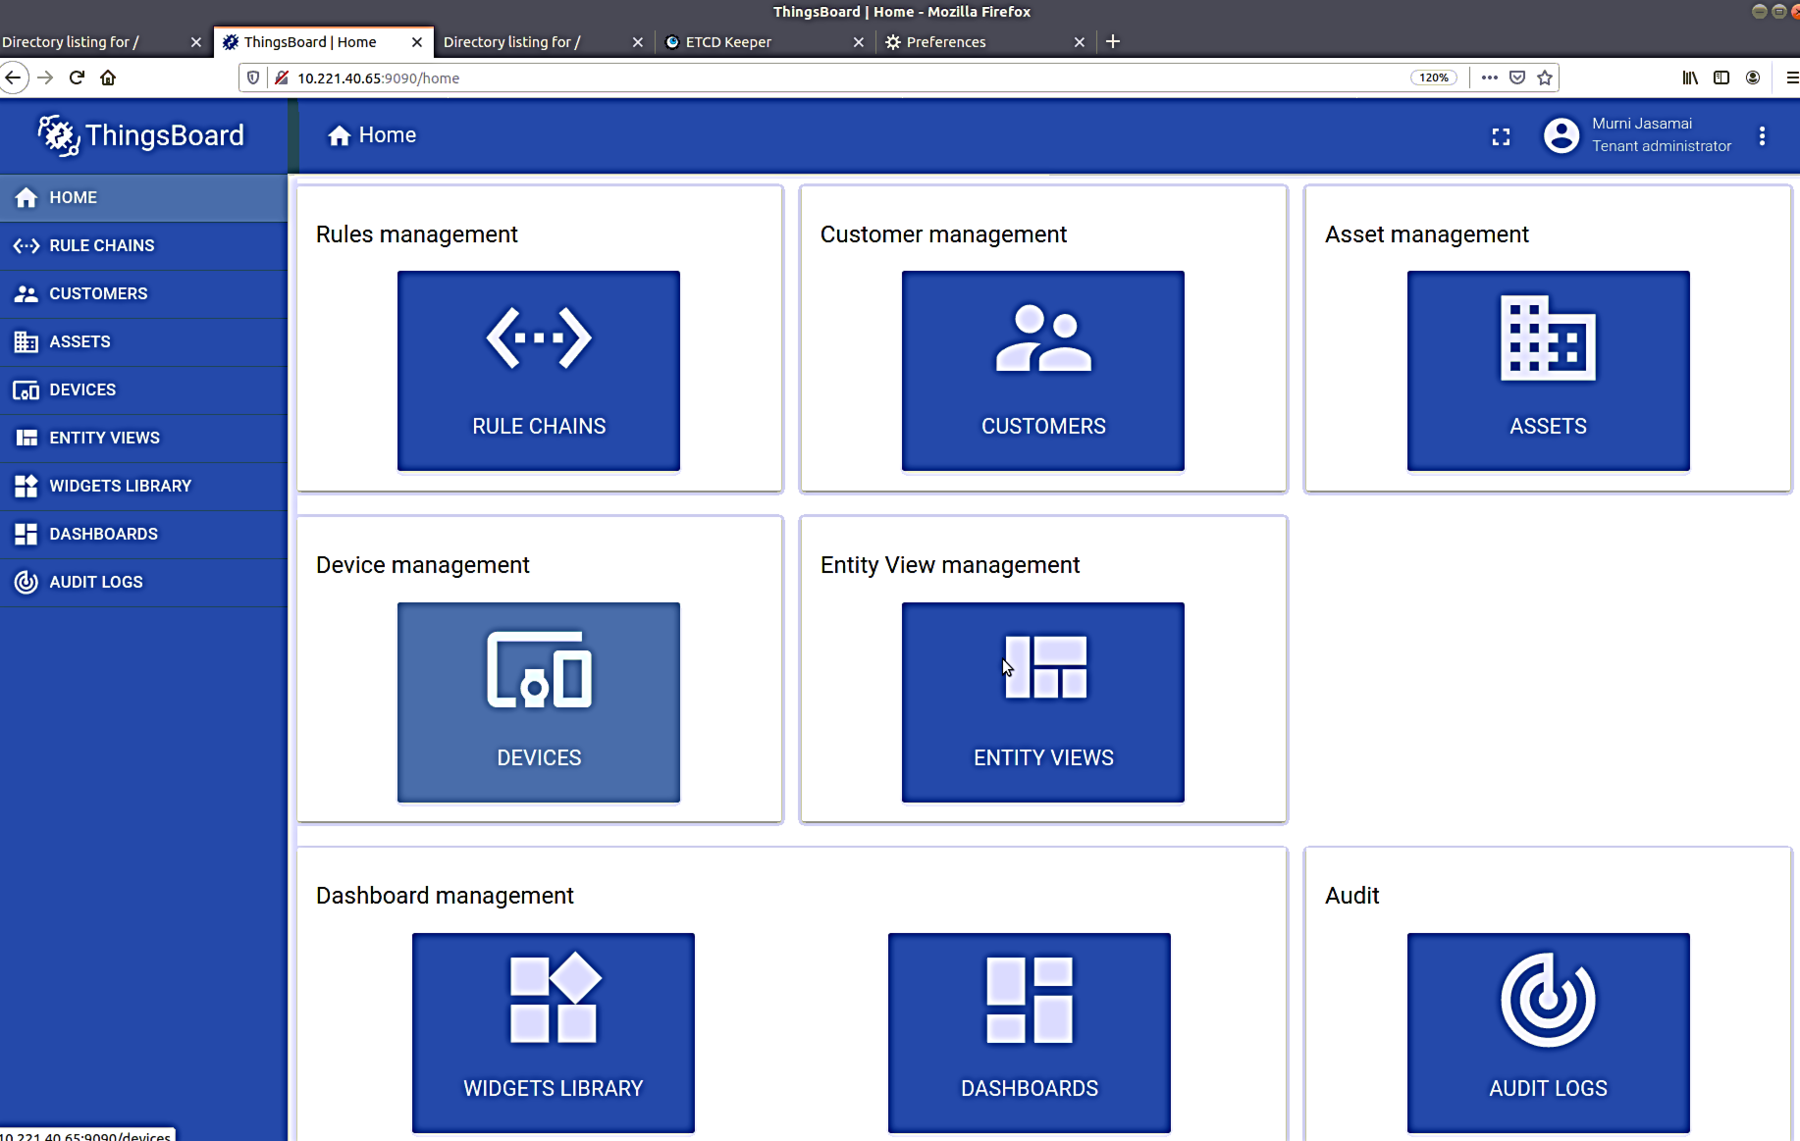
Task: Click the ThingsBoard logo link
Action: pos(141,136)
